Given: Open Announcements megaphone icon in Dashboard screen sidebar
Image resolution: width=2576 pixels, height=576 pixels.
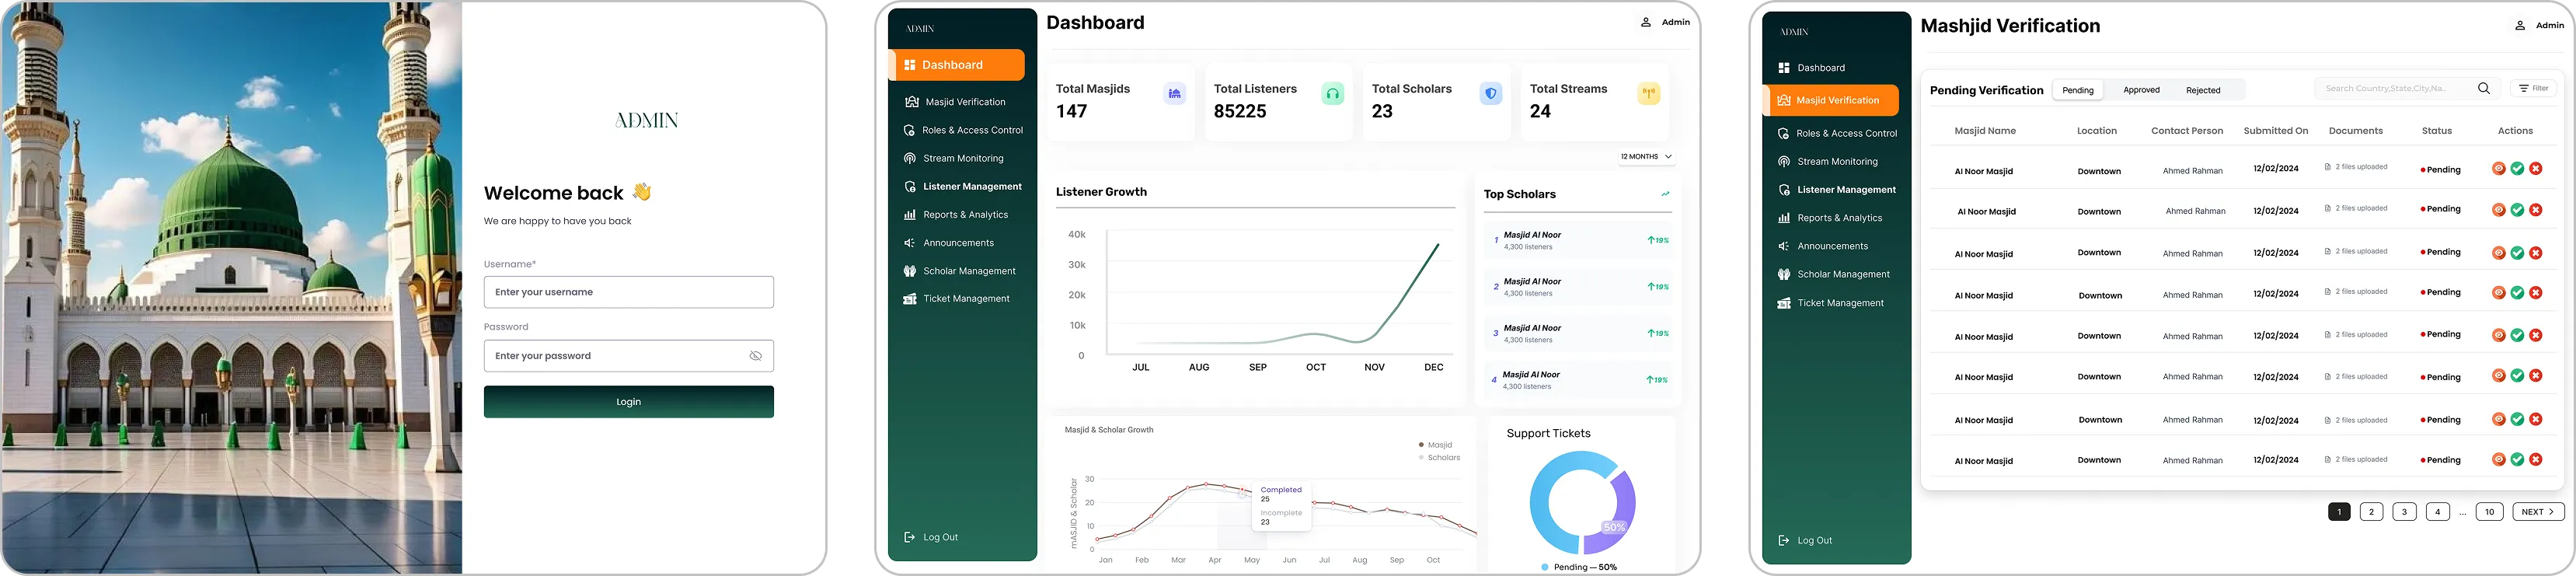Looking at the screenshot, I should (910, 243).
